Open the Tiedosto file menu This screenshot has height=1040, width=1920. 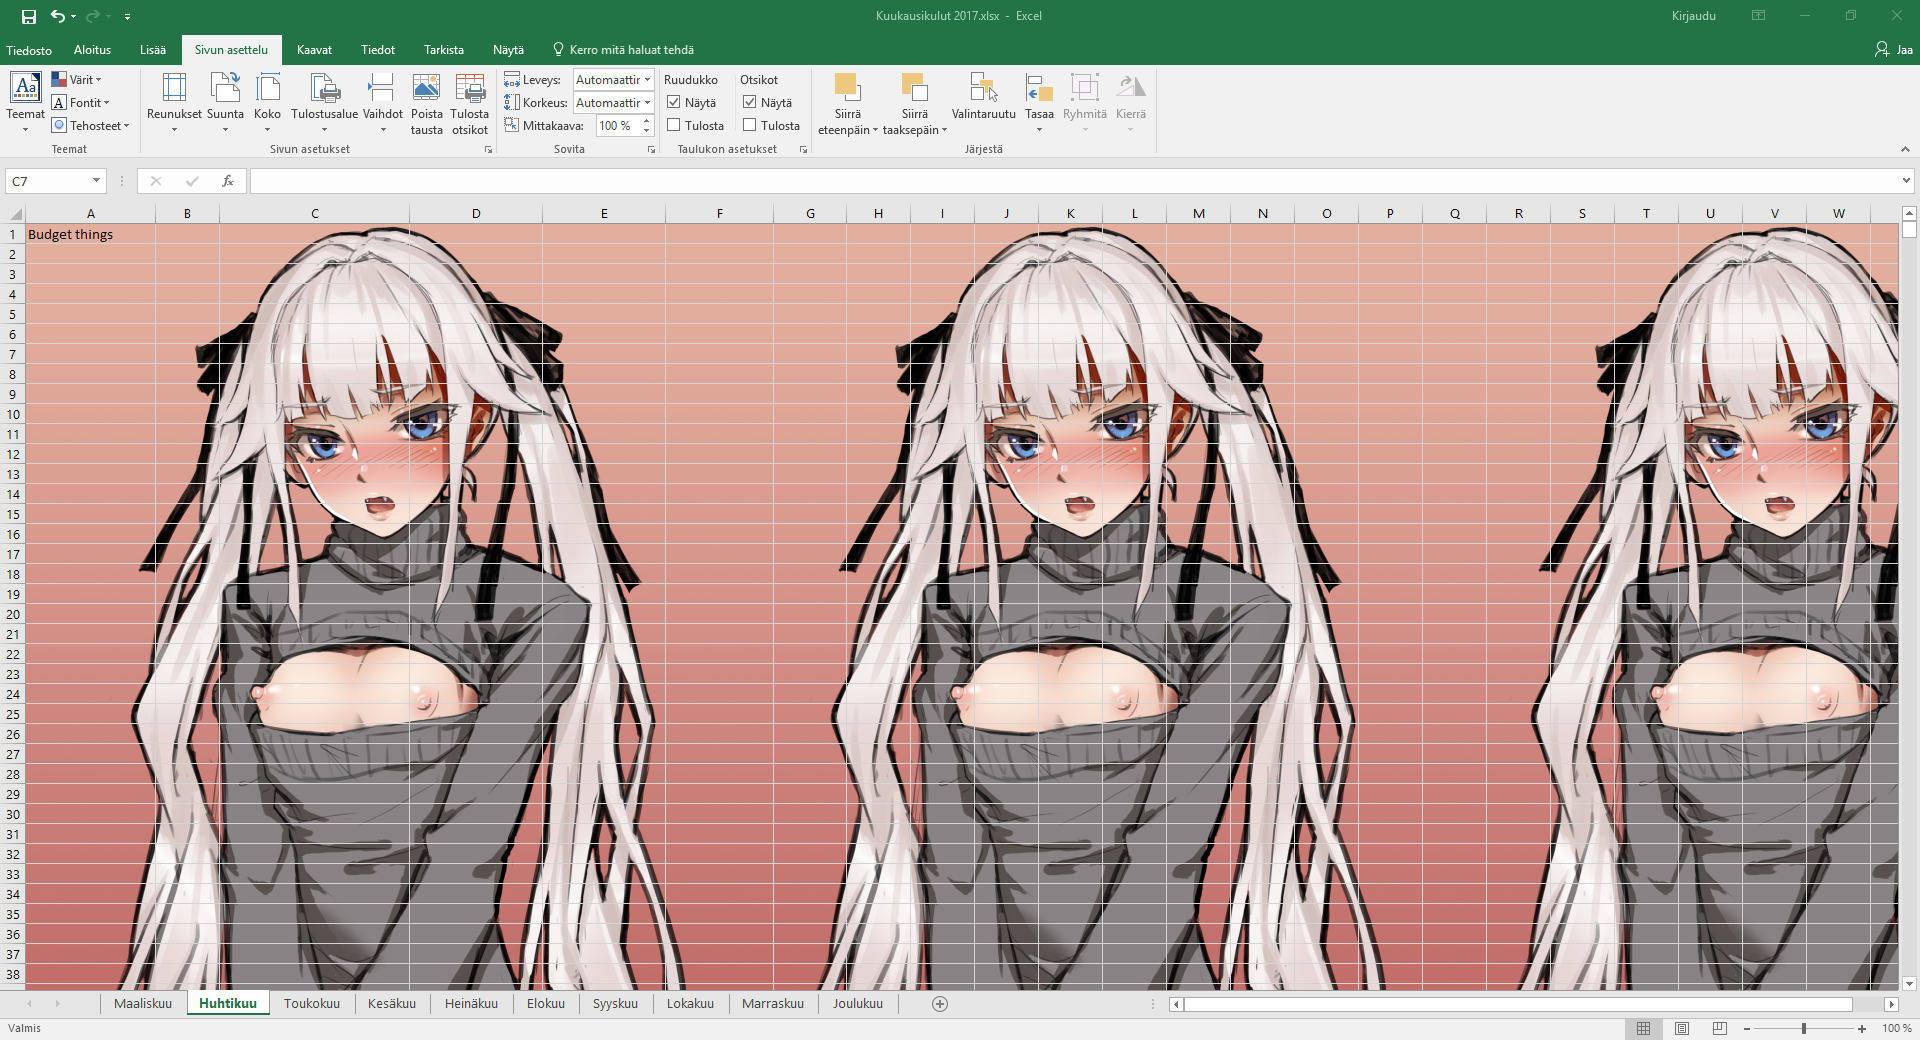29,50
